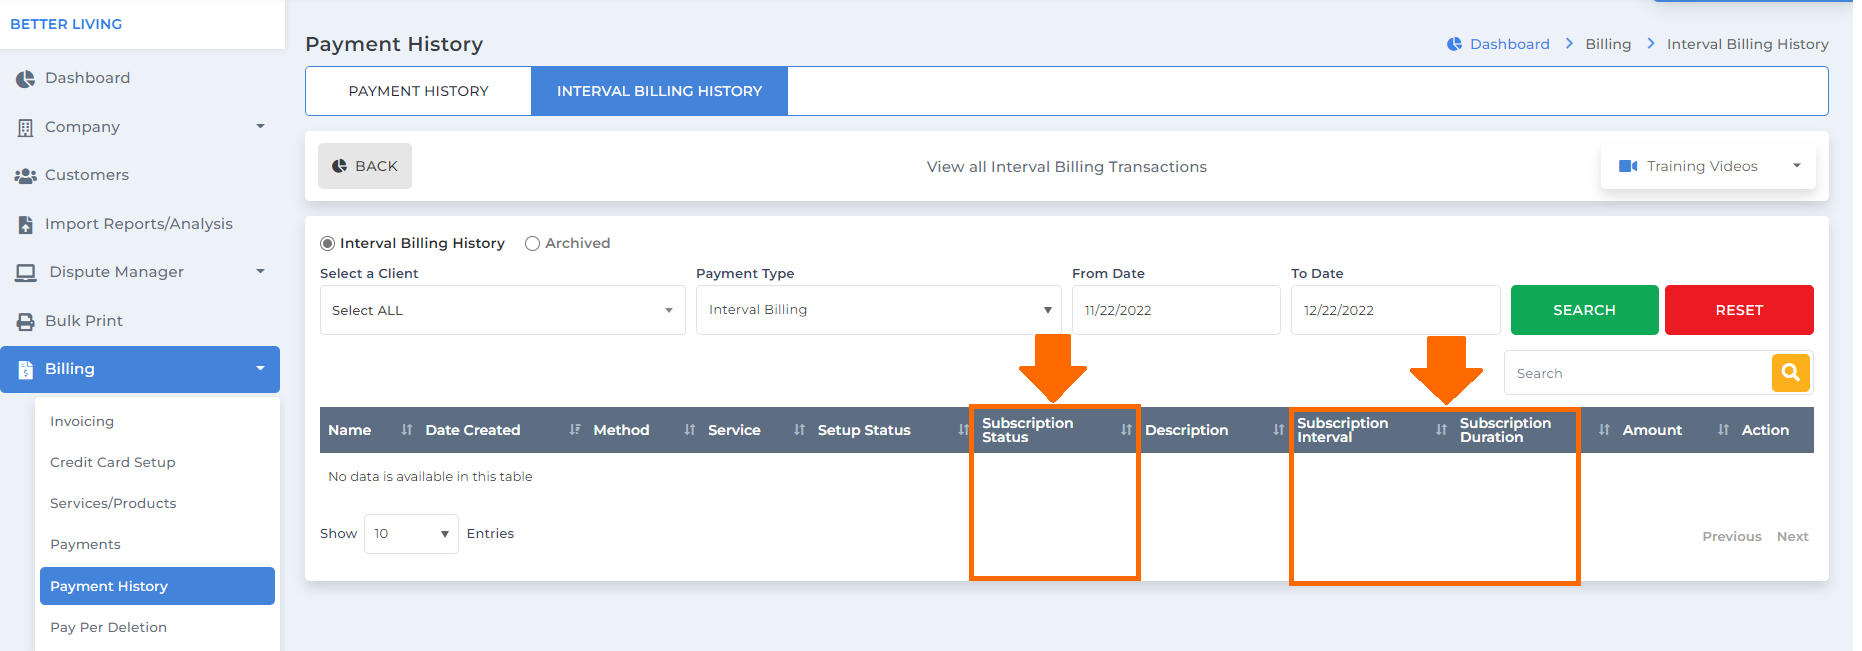Click the Dashboard pie chart sidebar icon
Viewport: 1862px width, 651px height.
[25, 79]
